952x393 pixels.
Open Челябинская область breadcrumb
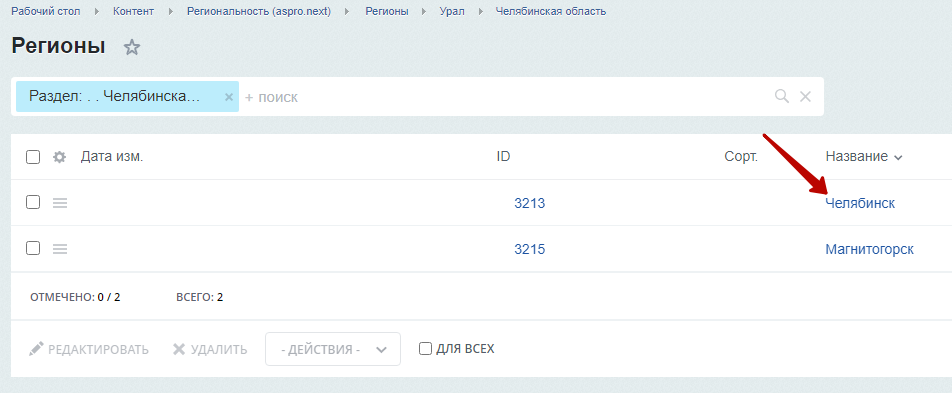551,11
